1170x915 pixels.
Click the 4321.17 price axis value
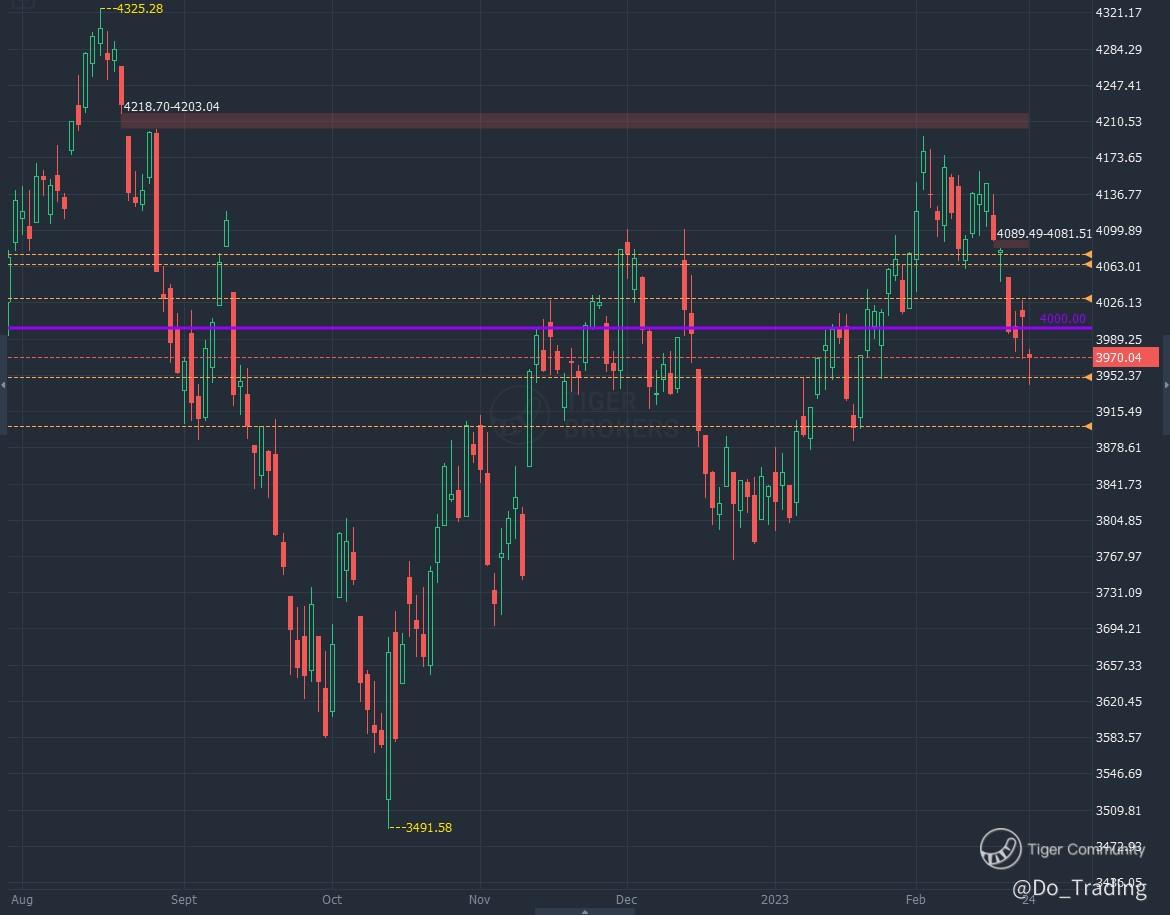(1119, 13)
